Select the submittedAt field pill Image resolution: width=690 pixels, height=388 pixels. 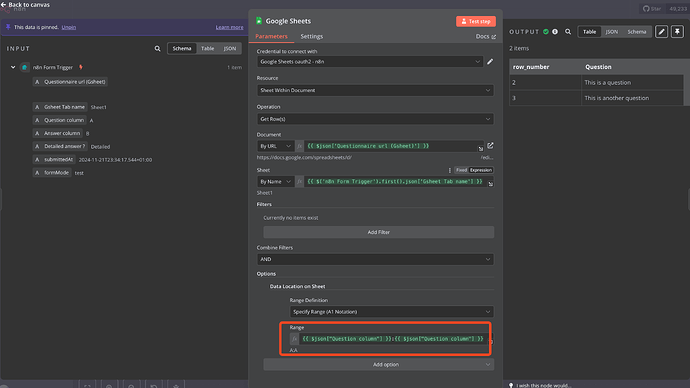[54, 160]
